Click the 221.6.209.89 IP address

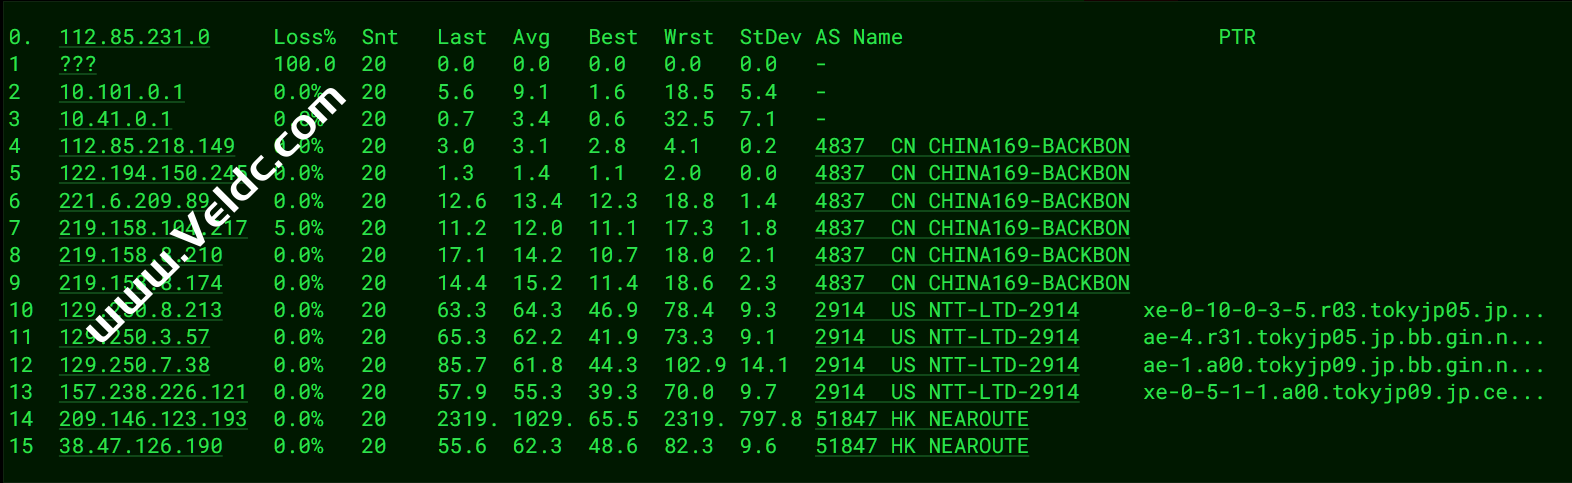134,201
